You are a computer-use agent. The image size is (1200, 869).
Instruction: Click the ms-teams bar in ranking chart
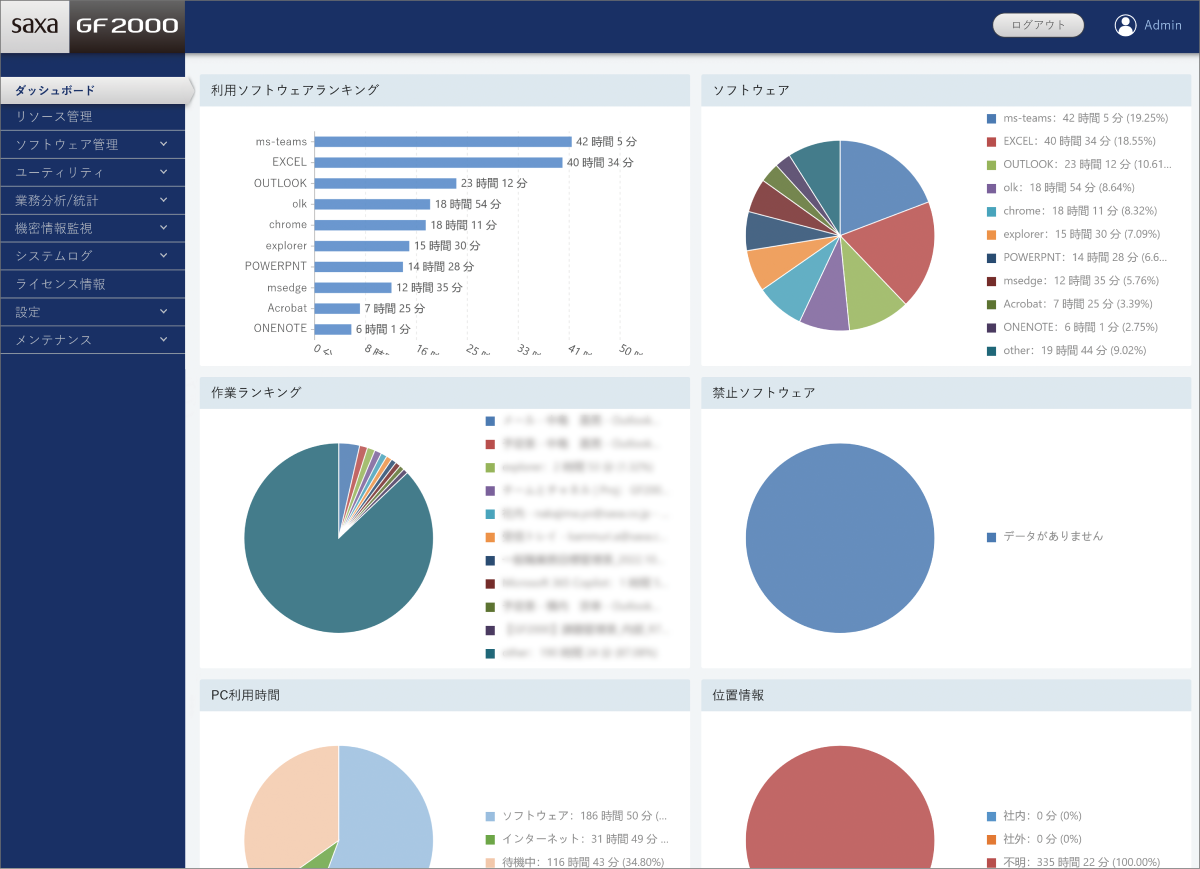click(x=443, y=142)
